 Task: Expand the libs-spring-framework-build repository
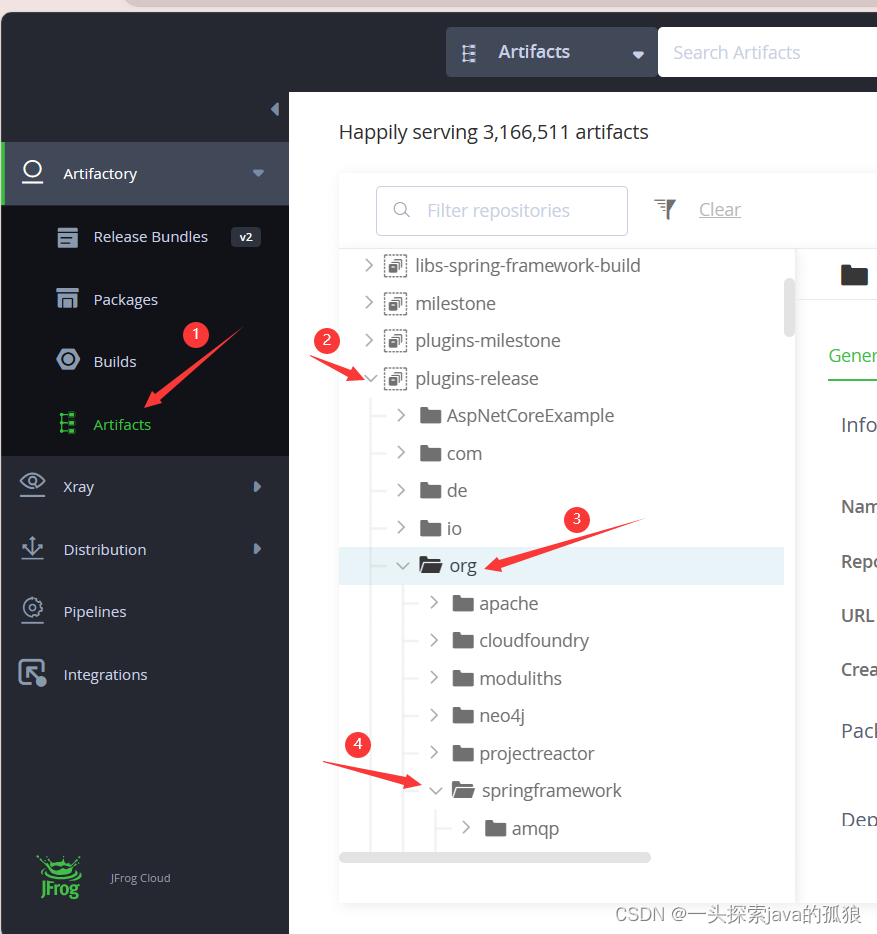tap(369, 265)
